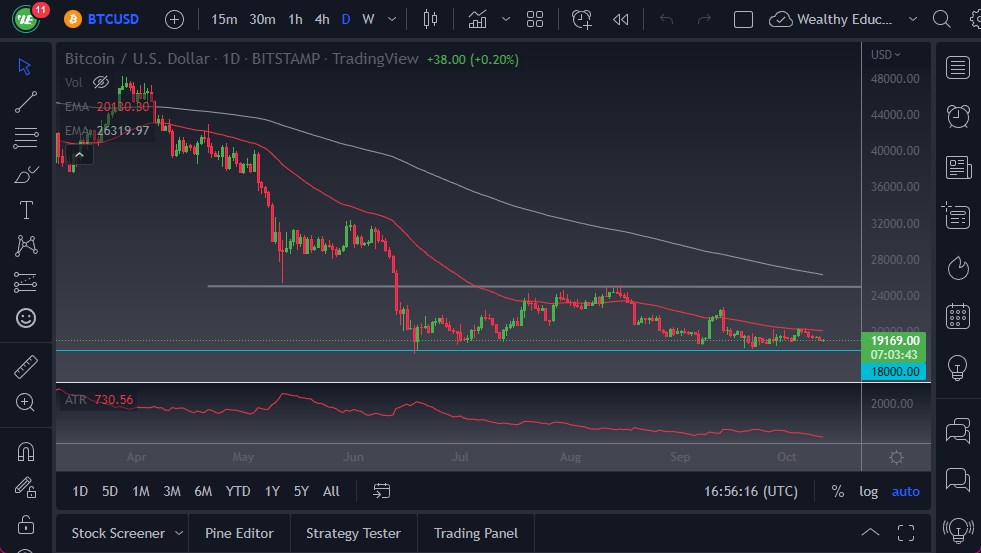Toggle the auto scale option
Screen dimensions: 981x553
[905, 491]
